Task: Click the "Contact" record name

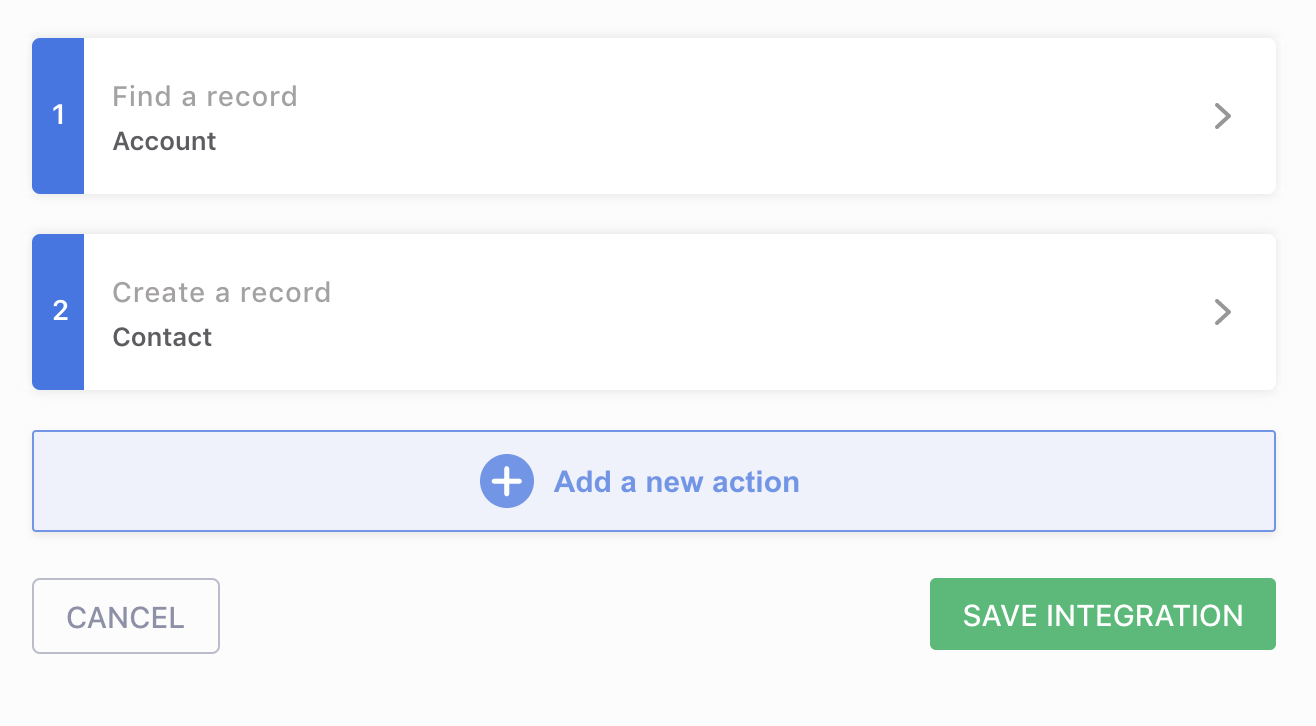Action: 162,337
